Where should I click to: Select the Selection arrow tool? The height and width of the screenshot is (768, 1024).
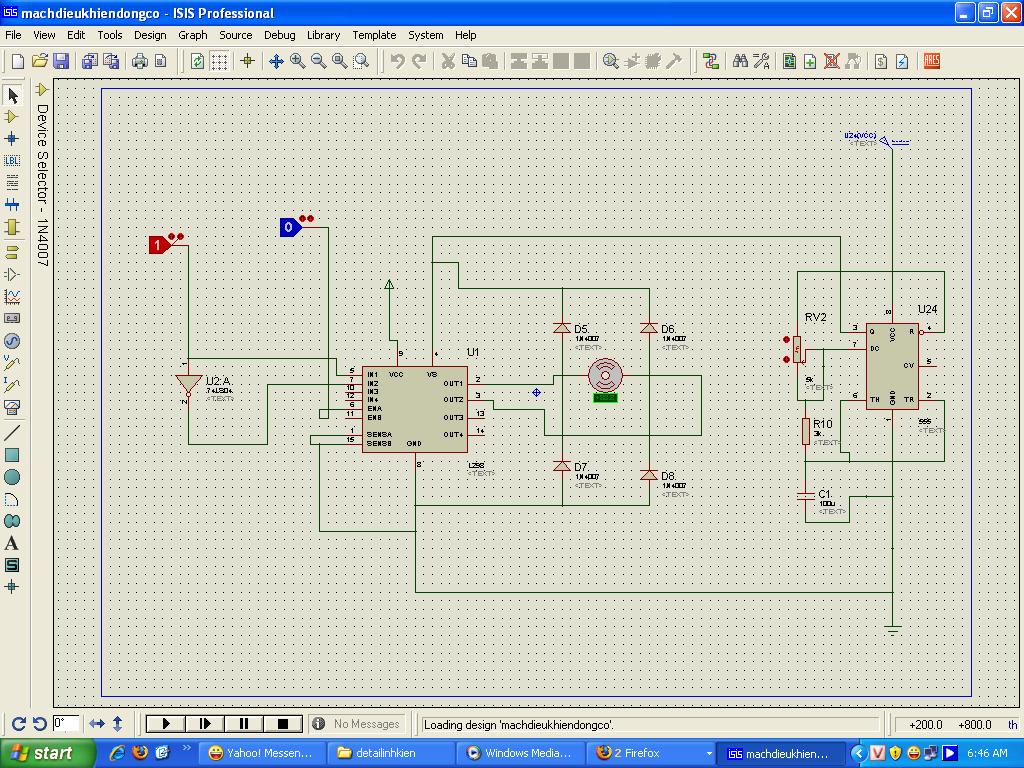point(12,95)
